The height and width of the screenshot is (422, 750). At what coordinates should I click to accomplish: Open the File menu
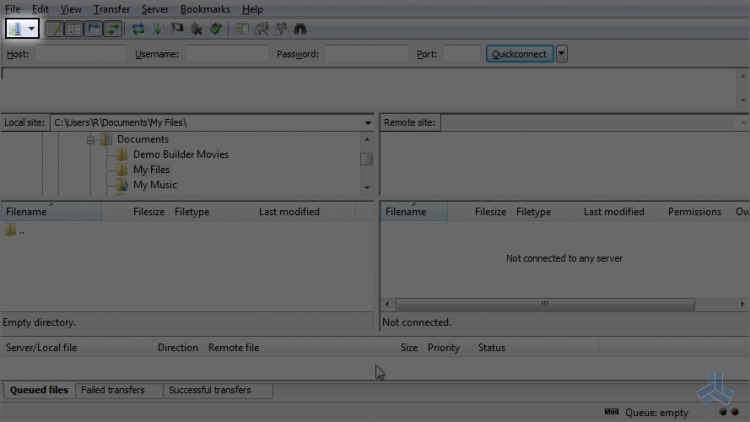point(12,9)
